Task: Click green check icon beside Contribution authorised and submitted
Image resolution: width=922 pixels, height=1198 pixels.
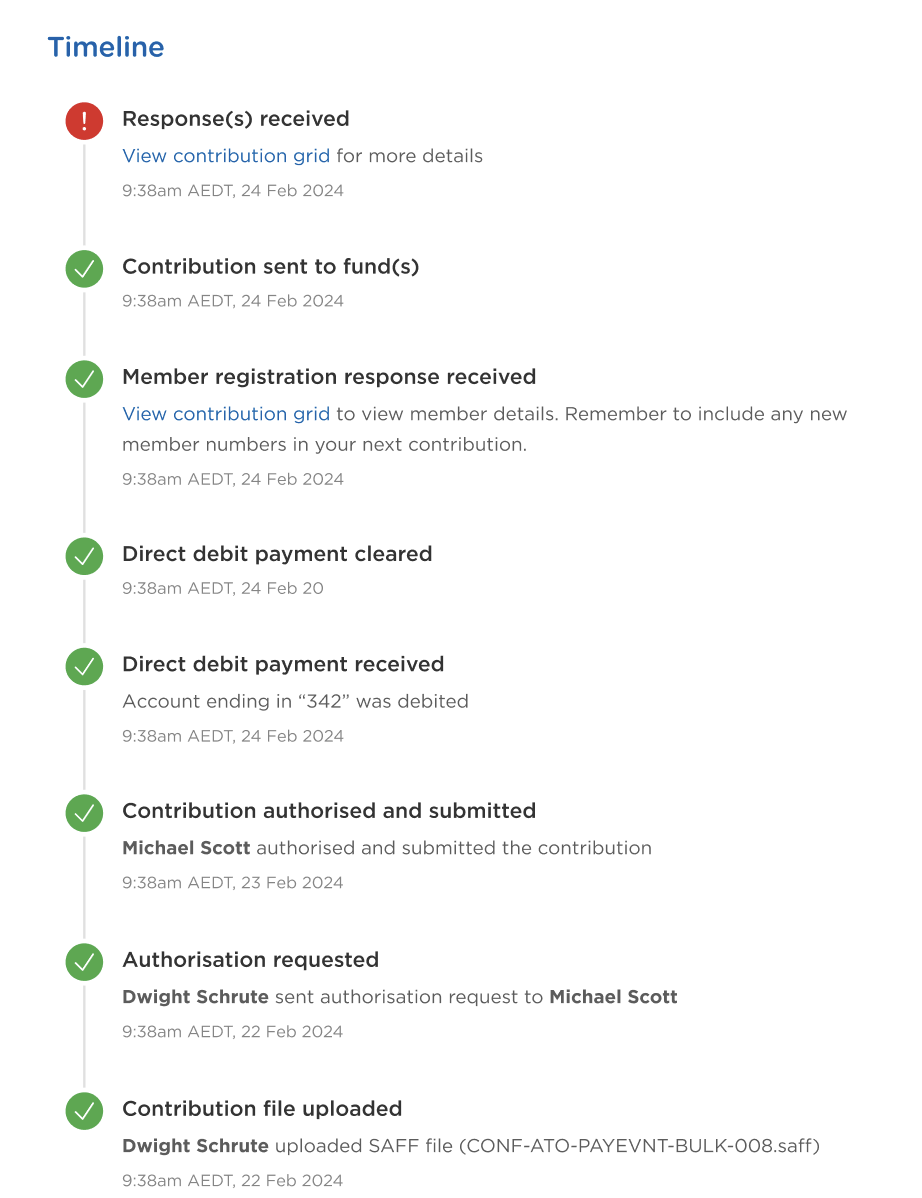Action: (84, 813)
